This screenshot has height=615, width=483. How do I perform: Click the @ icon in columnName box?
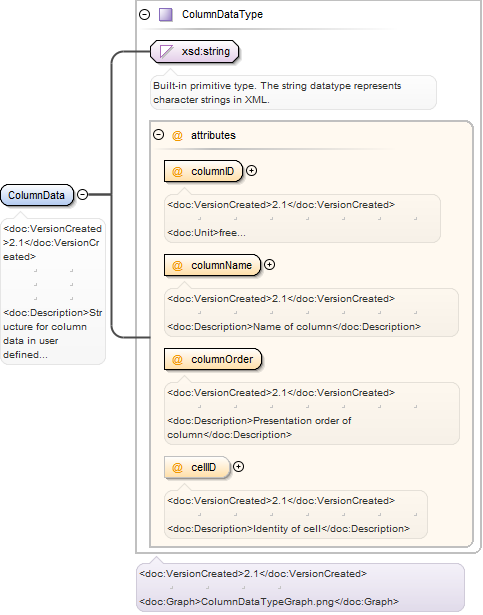click(177, 266)
